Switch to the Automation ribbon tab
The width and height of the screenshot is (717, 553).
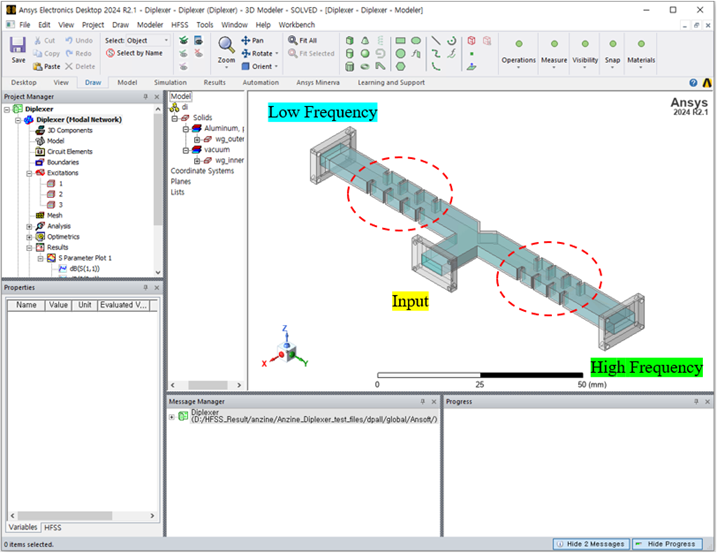(x=261, y=82)
